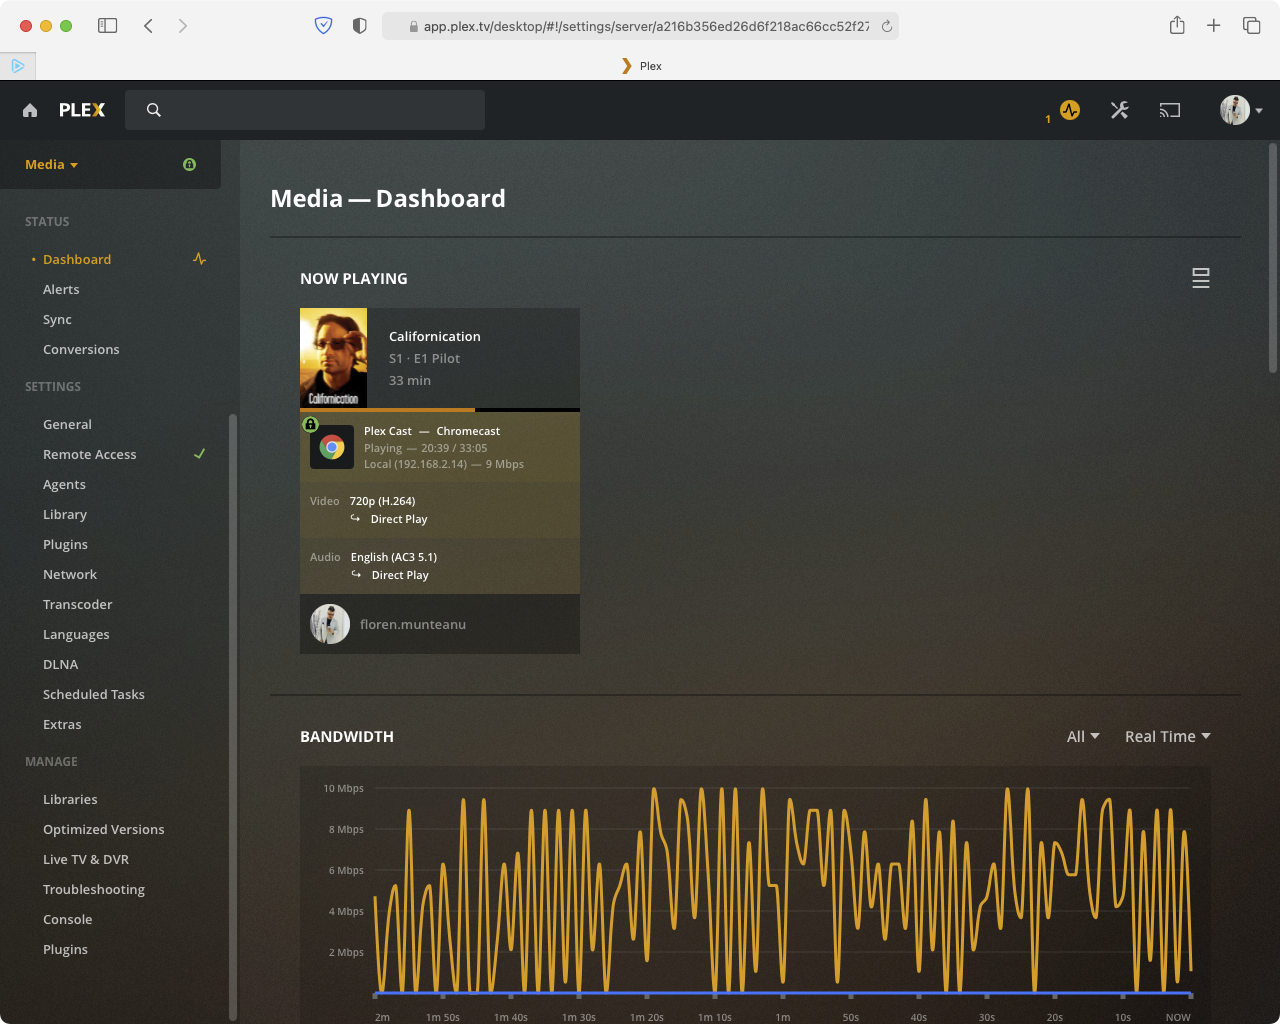This screenshot has height=1024, width=1280.
Task: Open the All bandwidth filter dropdown
Action: point(1083,736)
